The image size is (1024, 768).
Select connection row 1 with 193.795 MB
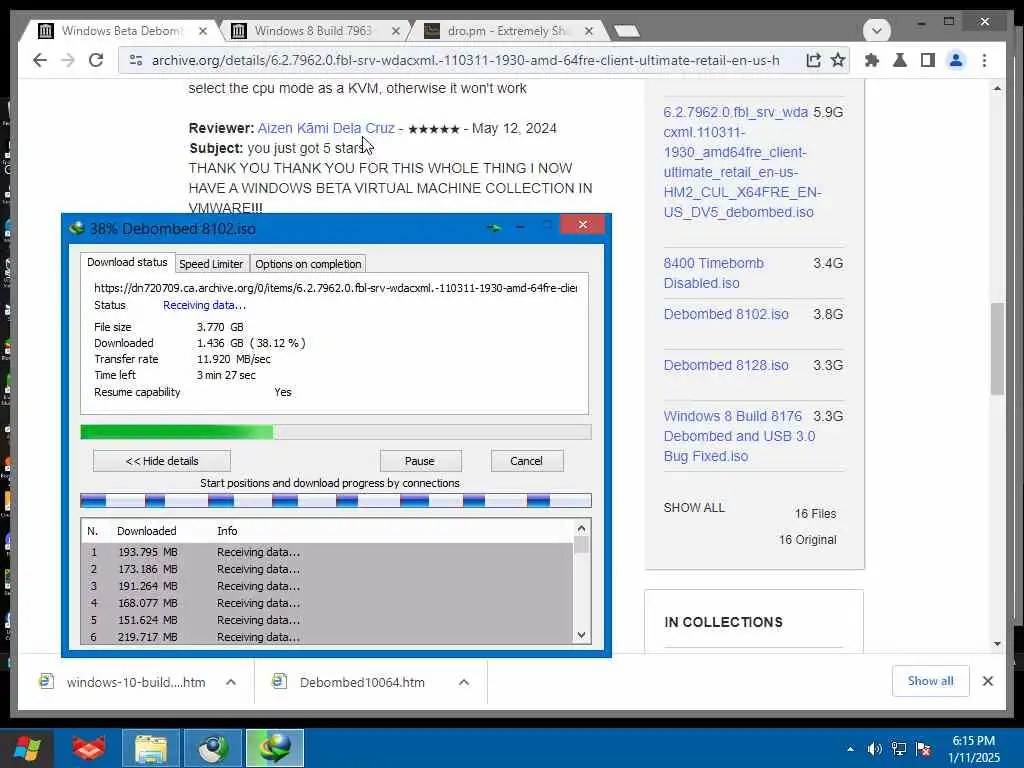(x=327, y=552)
